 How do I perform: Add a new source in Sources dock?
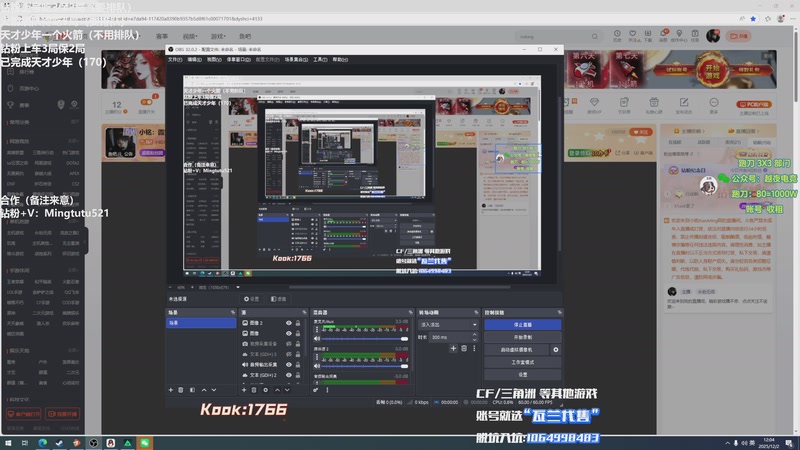(244, 390)
